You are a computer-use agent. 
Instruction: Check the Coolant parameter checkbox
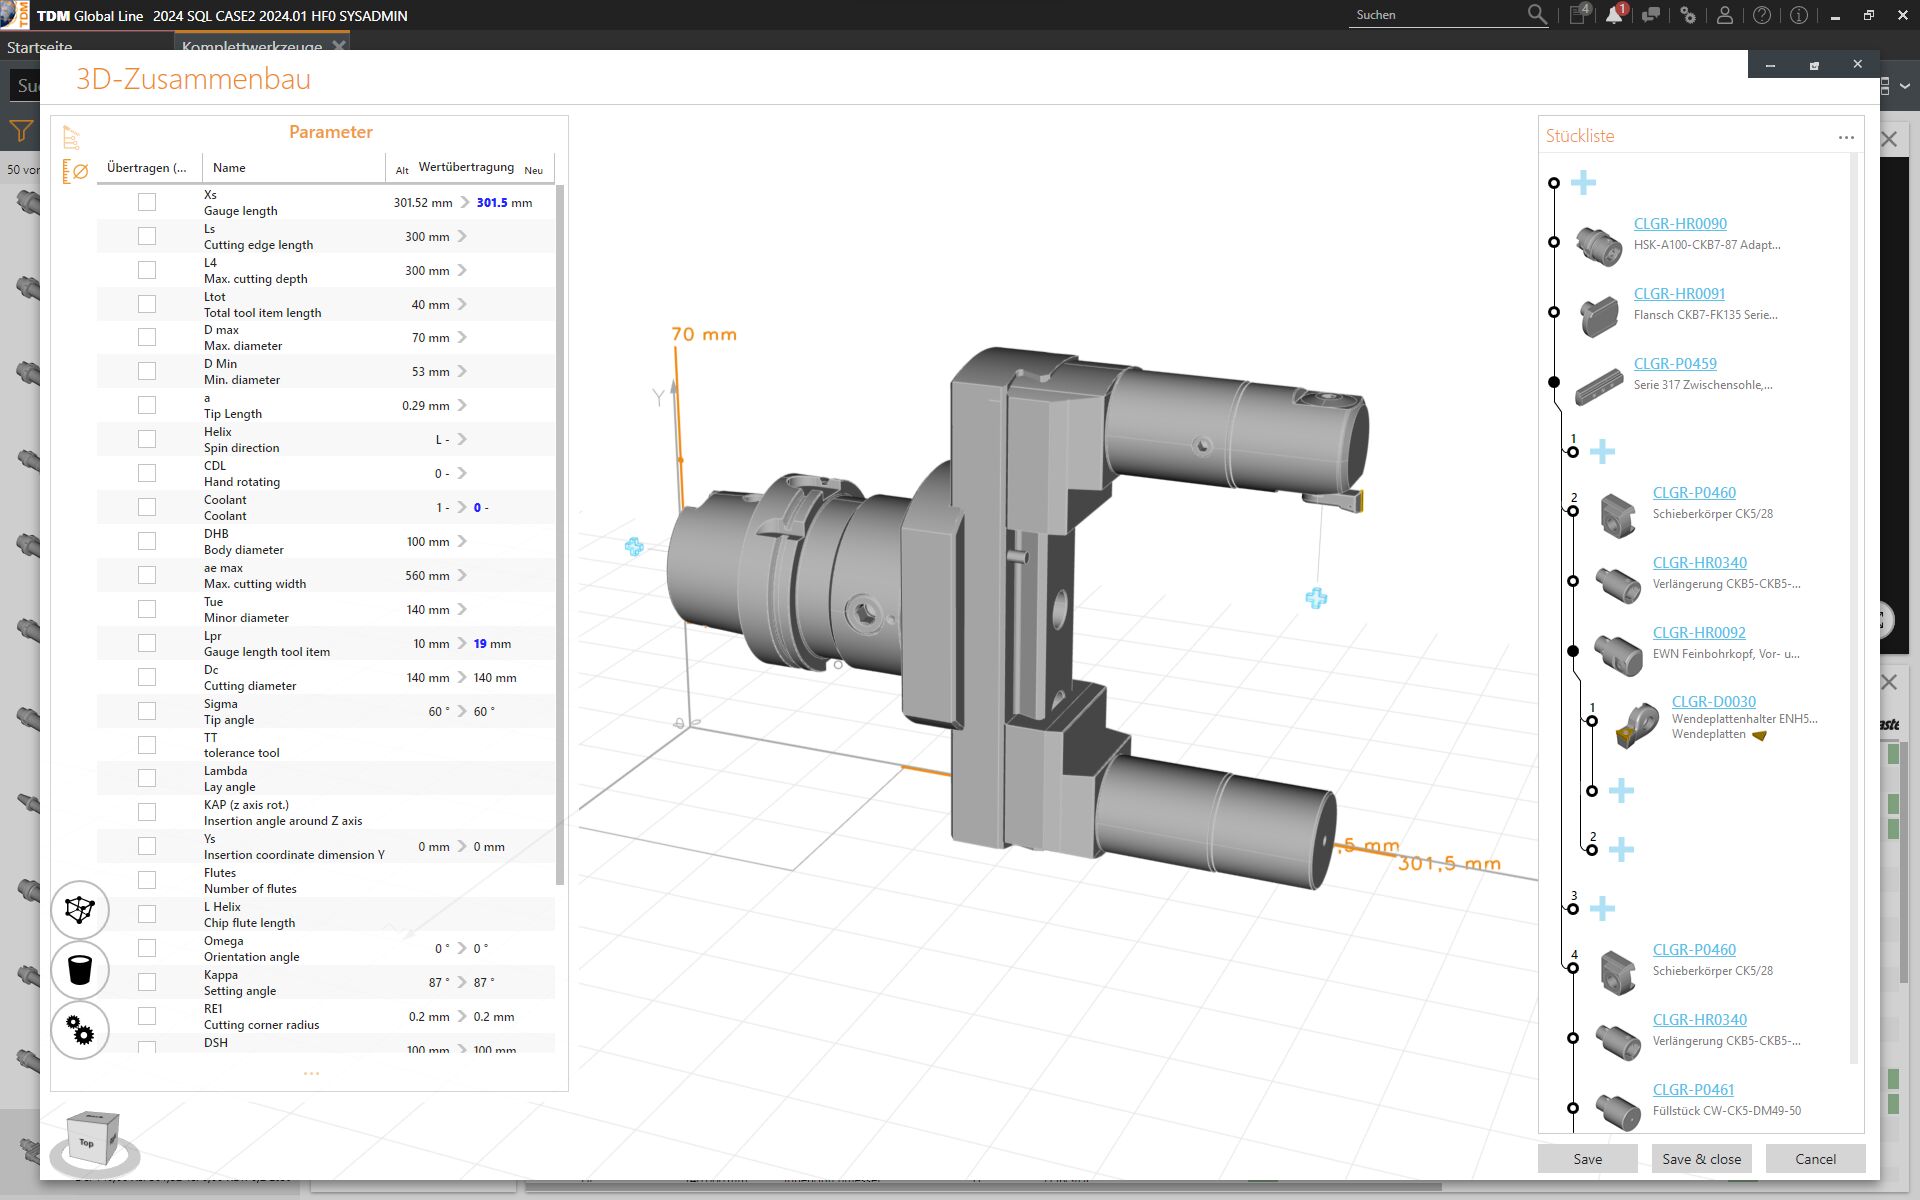147,506
